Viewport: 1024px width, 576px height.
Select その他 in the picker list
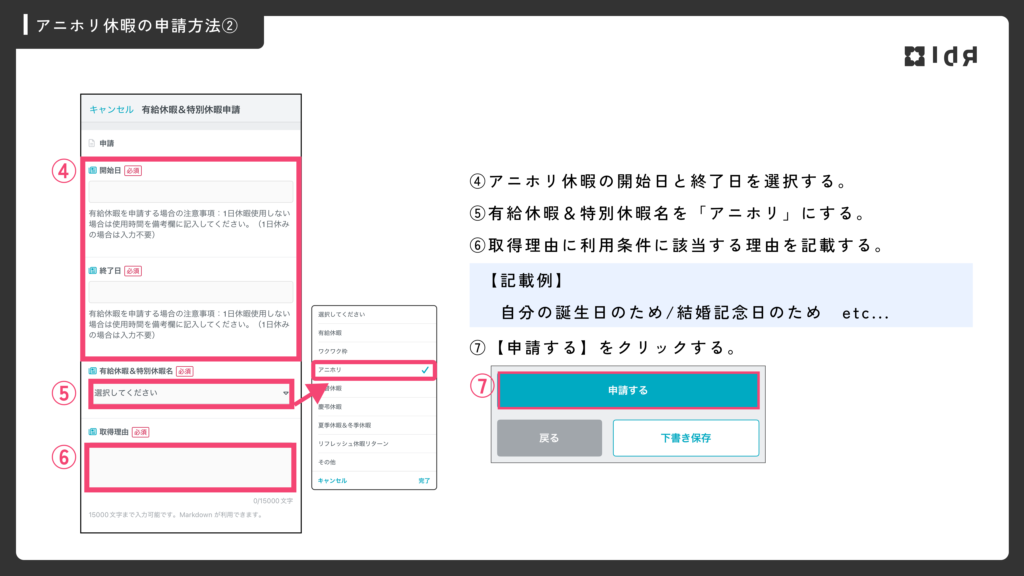[327, 462]
